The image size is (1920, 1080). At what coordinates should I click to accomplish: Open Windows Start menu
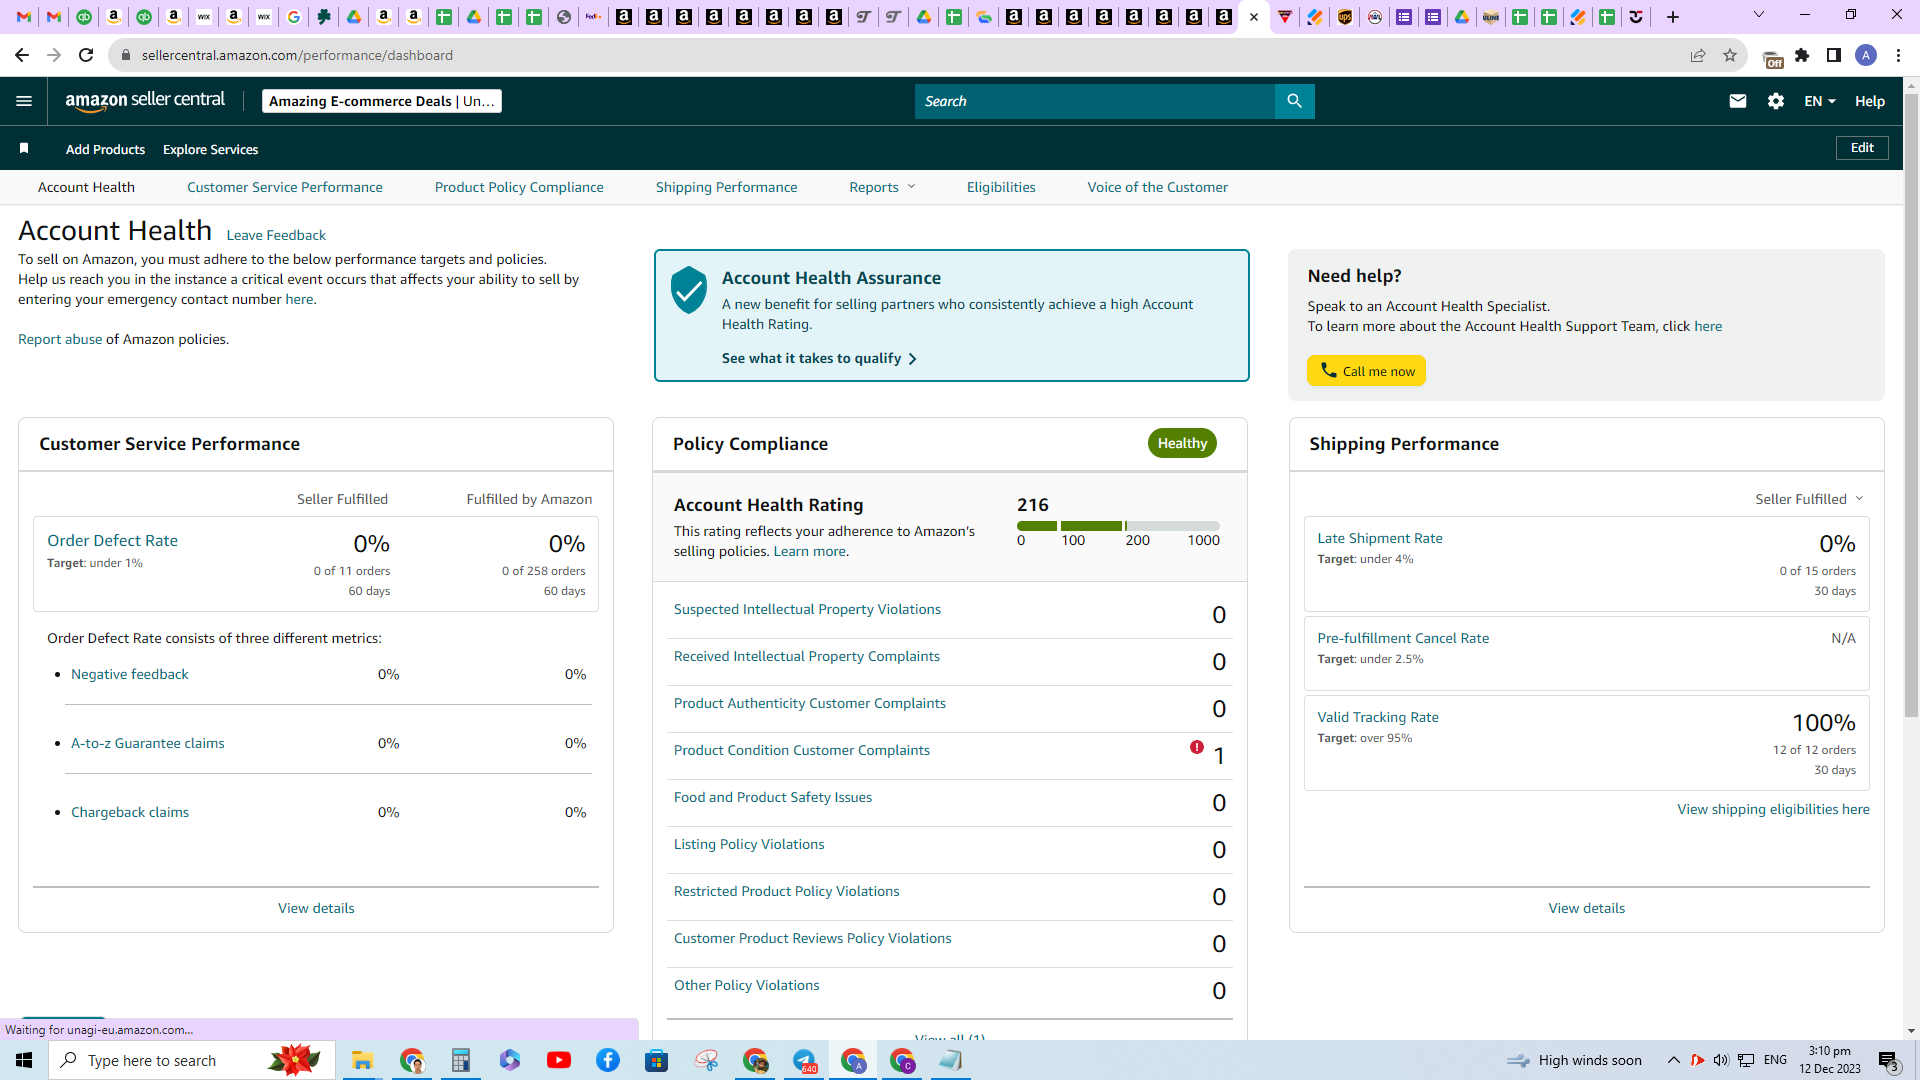point(24,1060)
